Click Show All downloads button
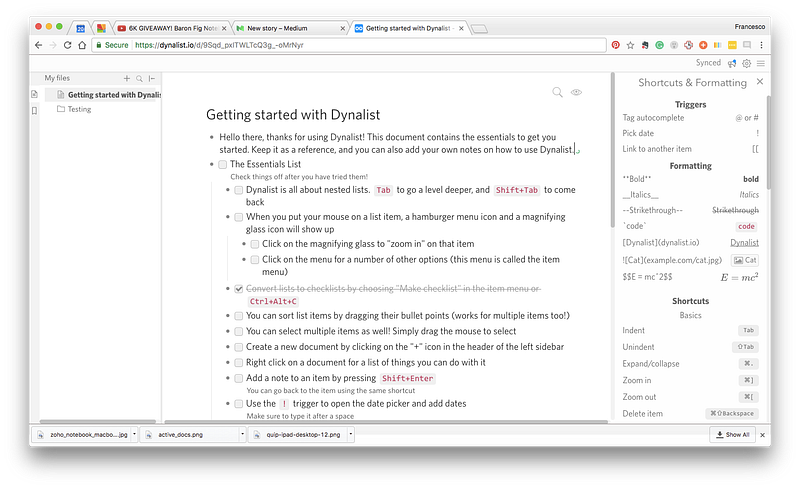 point(733,434)
